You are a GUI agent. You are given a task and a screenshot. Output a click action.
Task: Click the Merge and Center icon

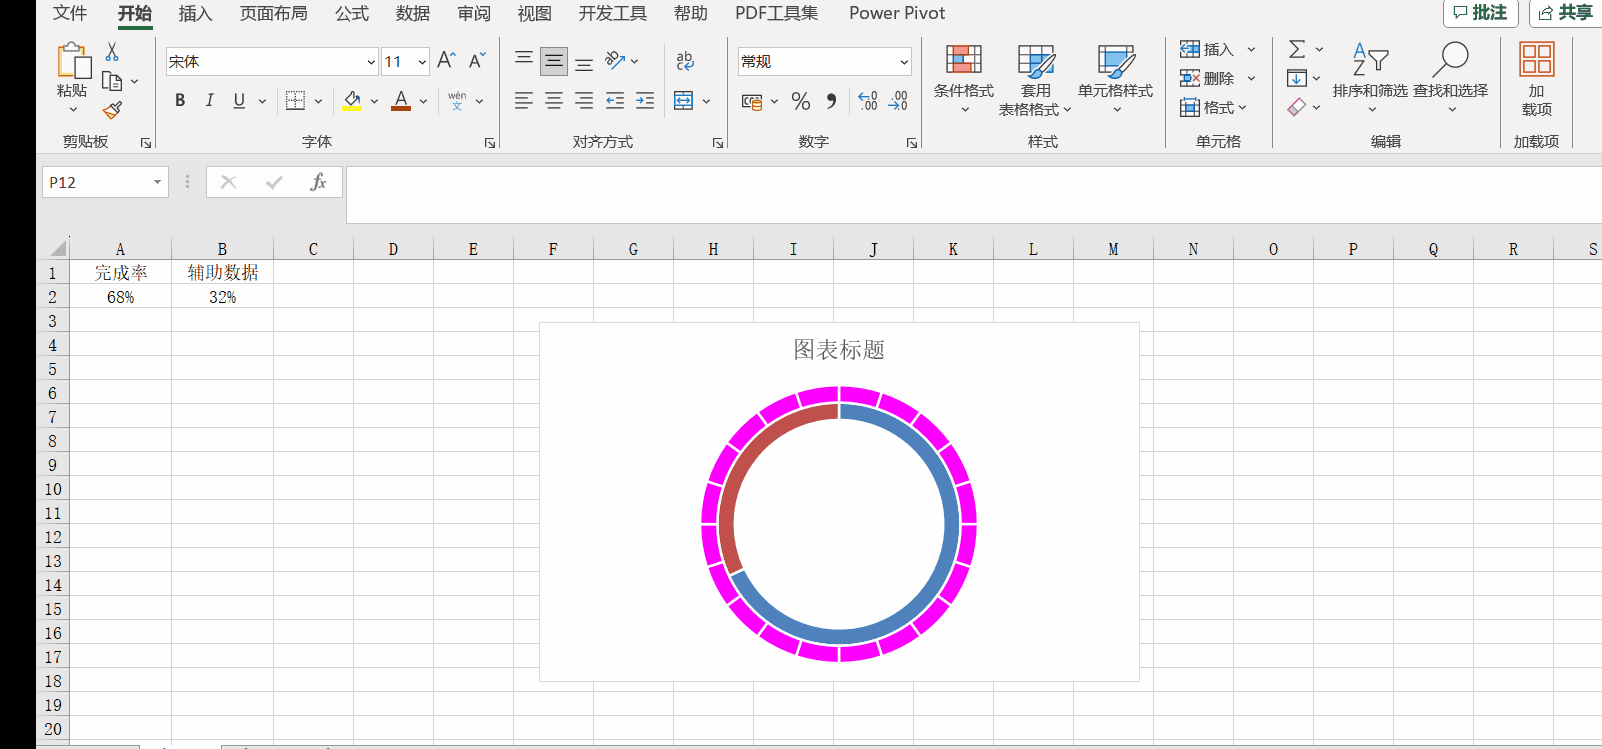[684, 100]
